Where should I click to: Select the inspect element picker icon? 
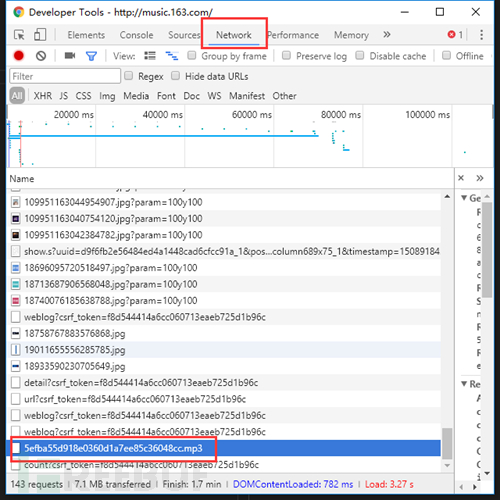click(x=19, y=35)
